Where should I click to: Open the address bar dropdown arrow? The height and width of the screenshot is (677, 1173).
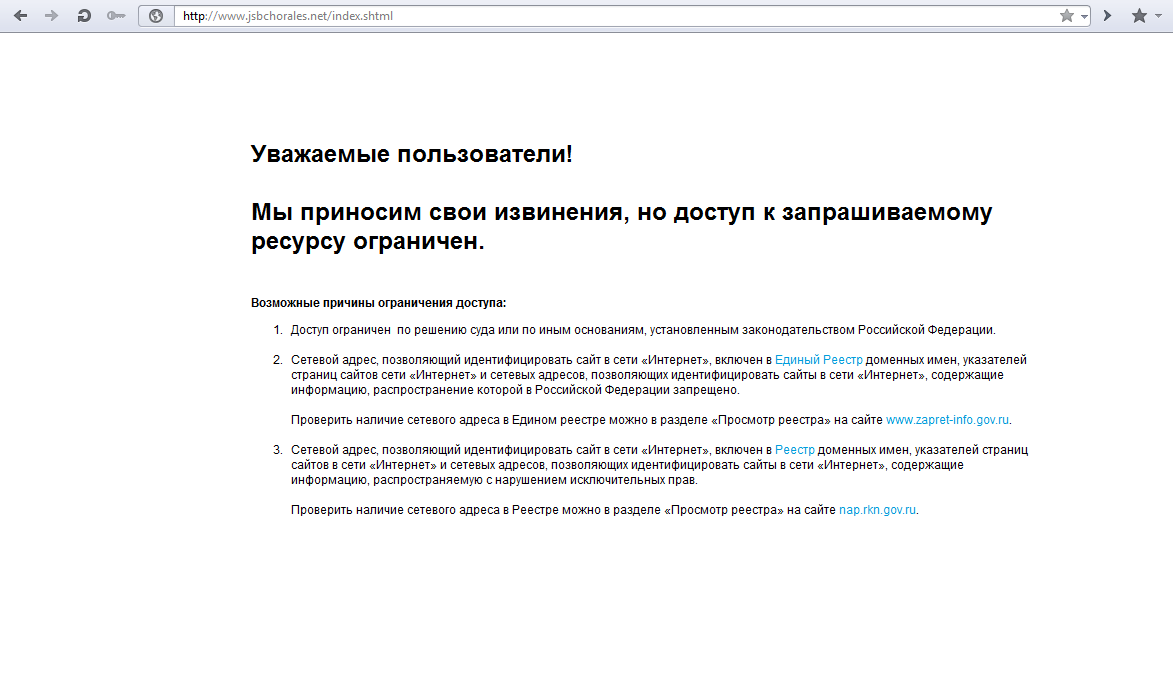(x=1084, y=16)
